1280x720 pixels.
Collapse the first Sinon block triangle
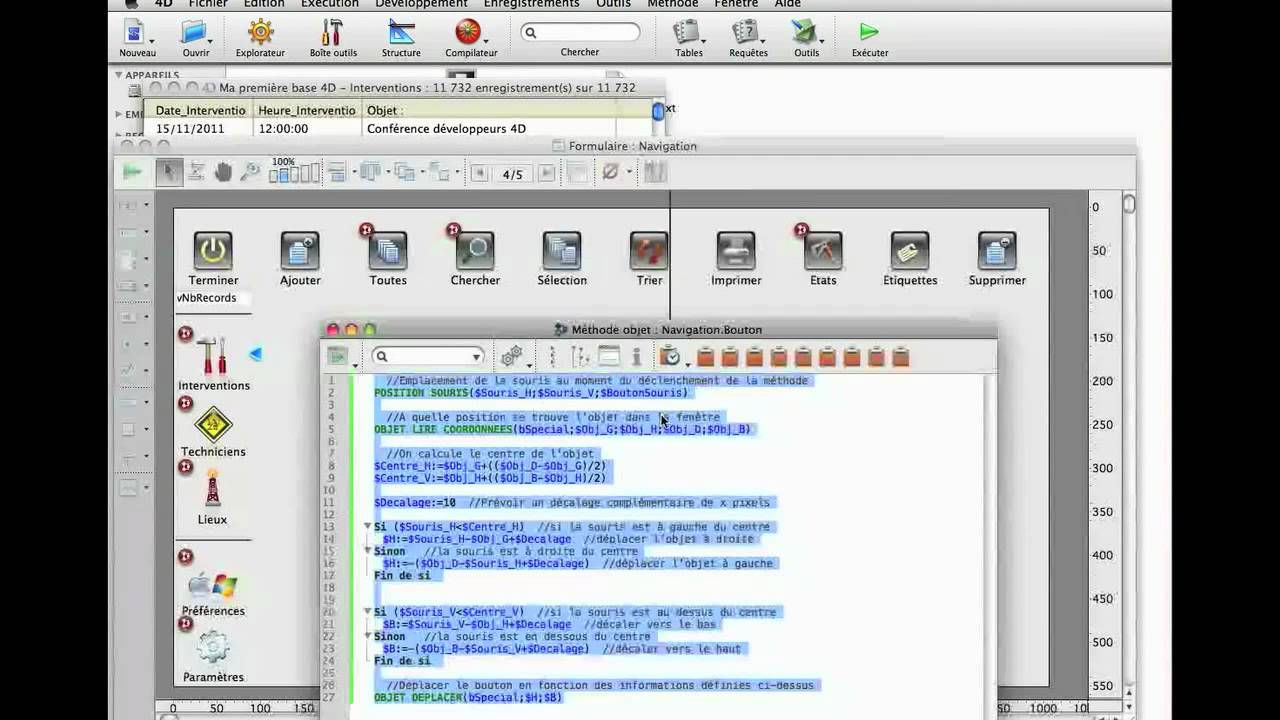(367, 550)
